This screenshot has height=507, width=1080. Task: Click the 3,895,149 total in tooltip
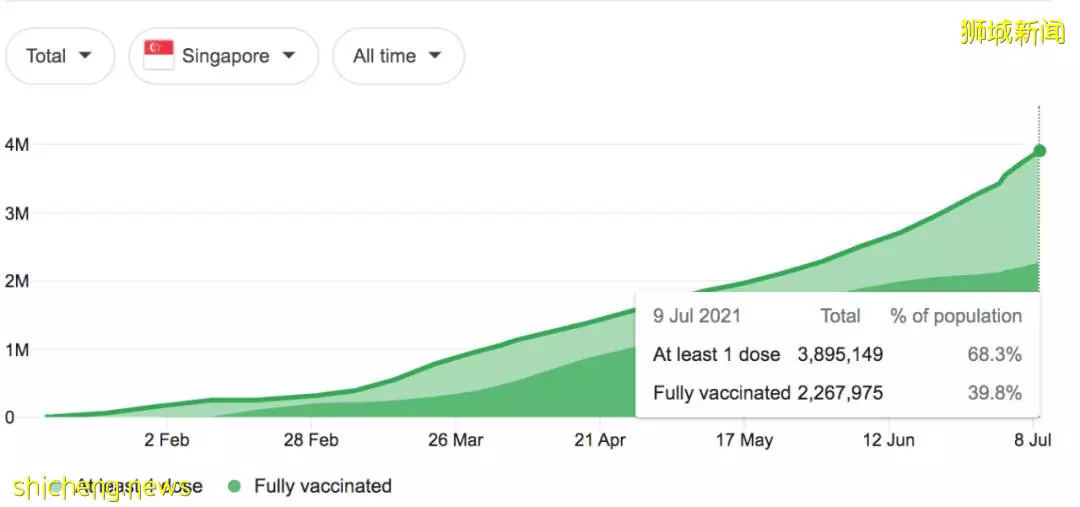[840, 355]
